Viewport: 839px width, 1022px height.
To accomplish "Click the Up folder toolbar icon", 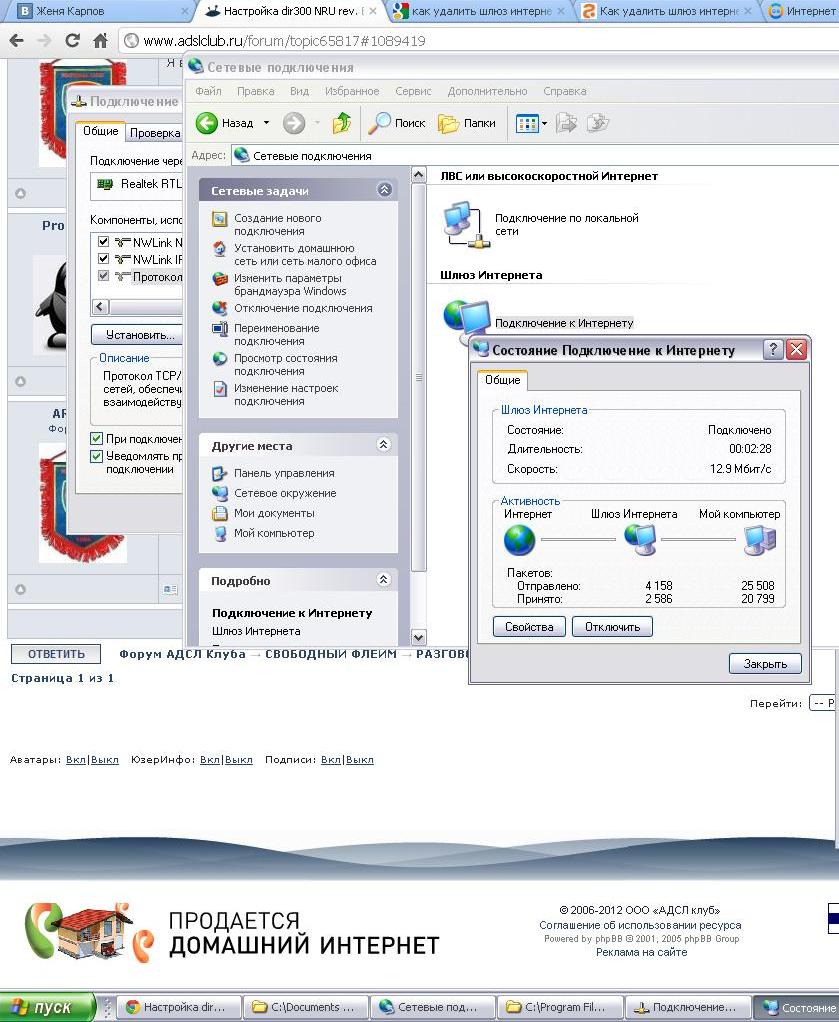I will (x=342, y=123).
